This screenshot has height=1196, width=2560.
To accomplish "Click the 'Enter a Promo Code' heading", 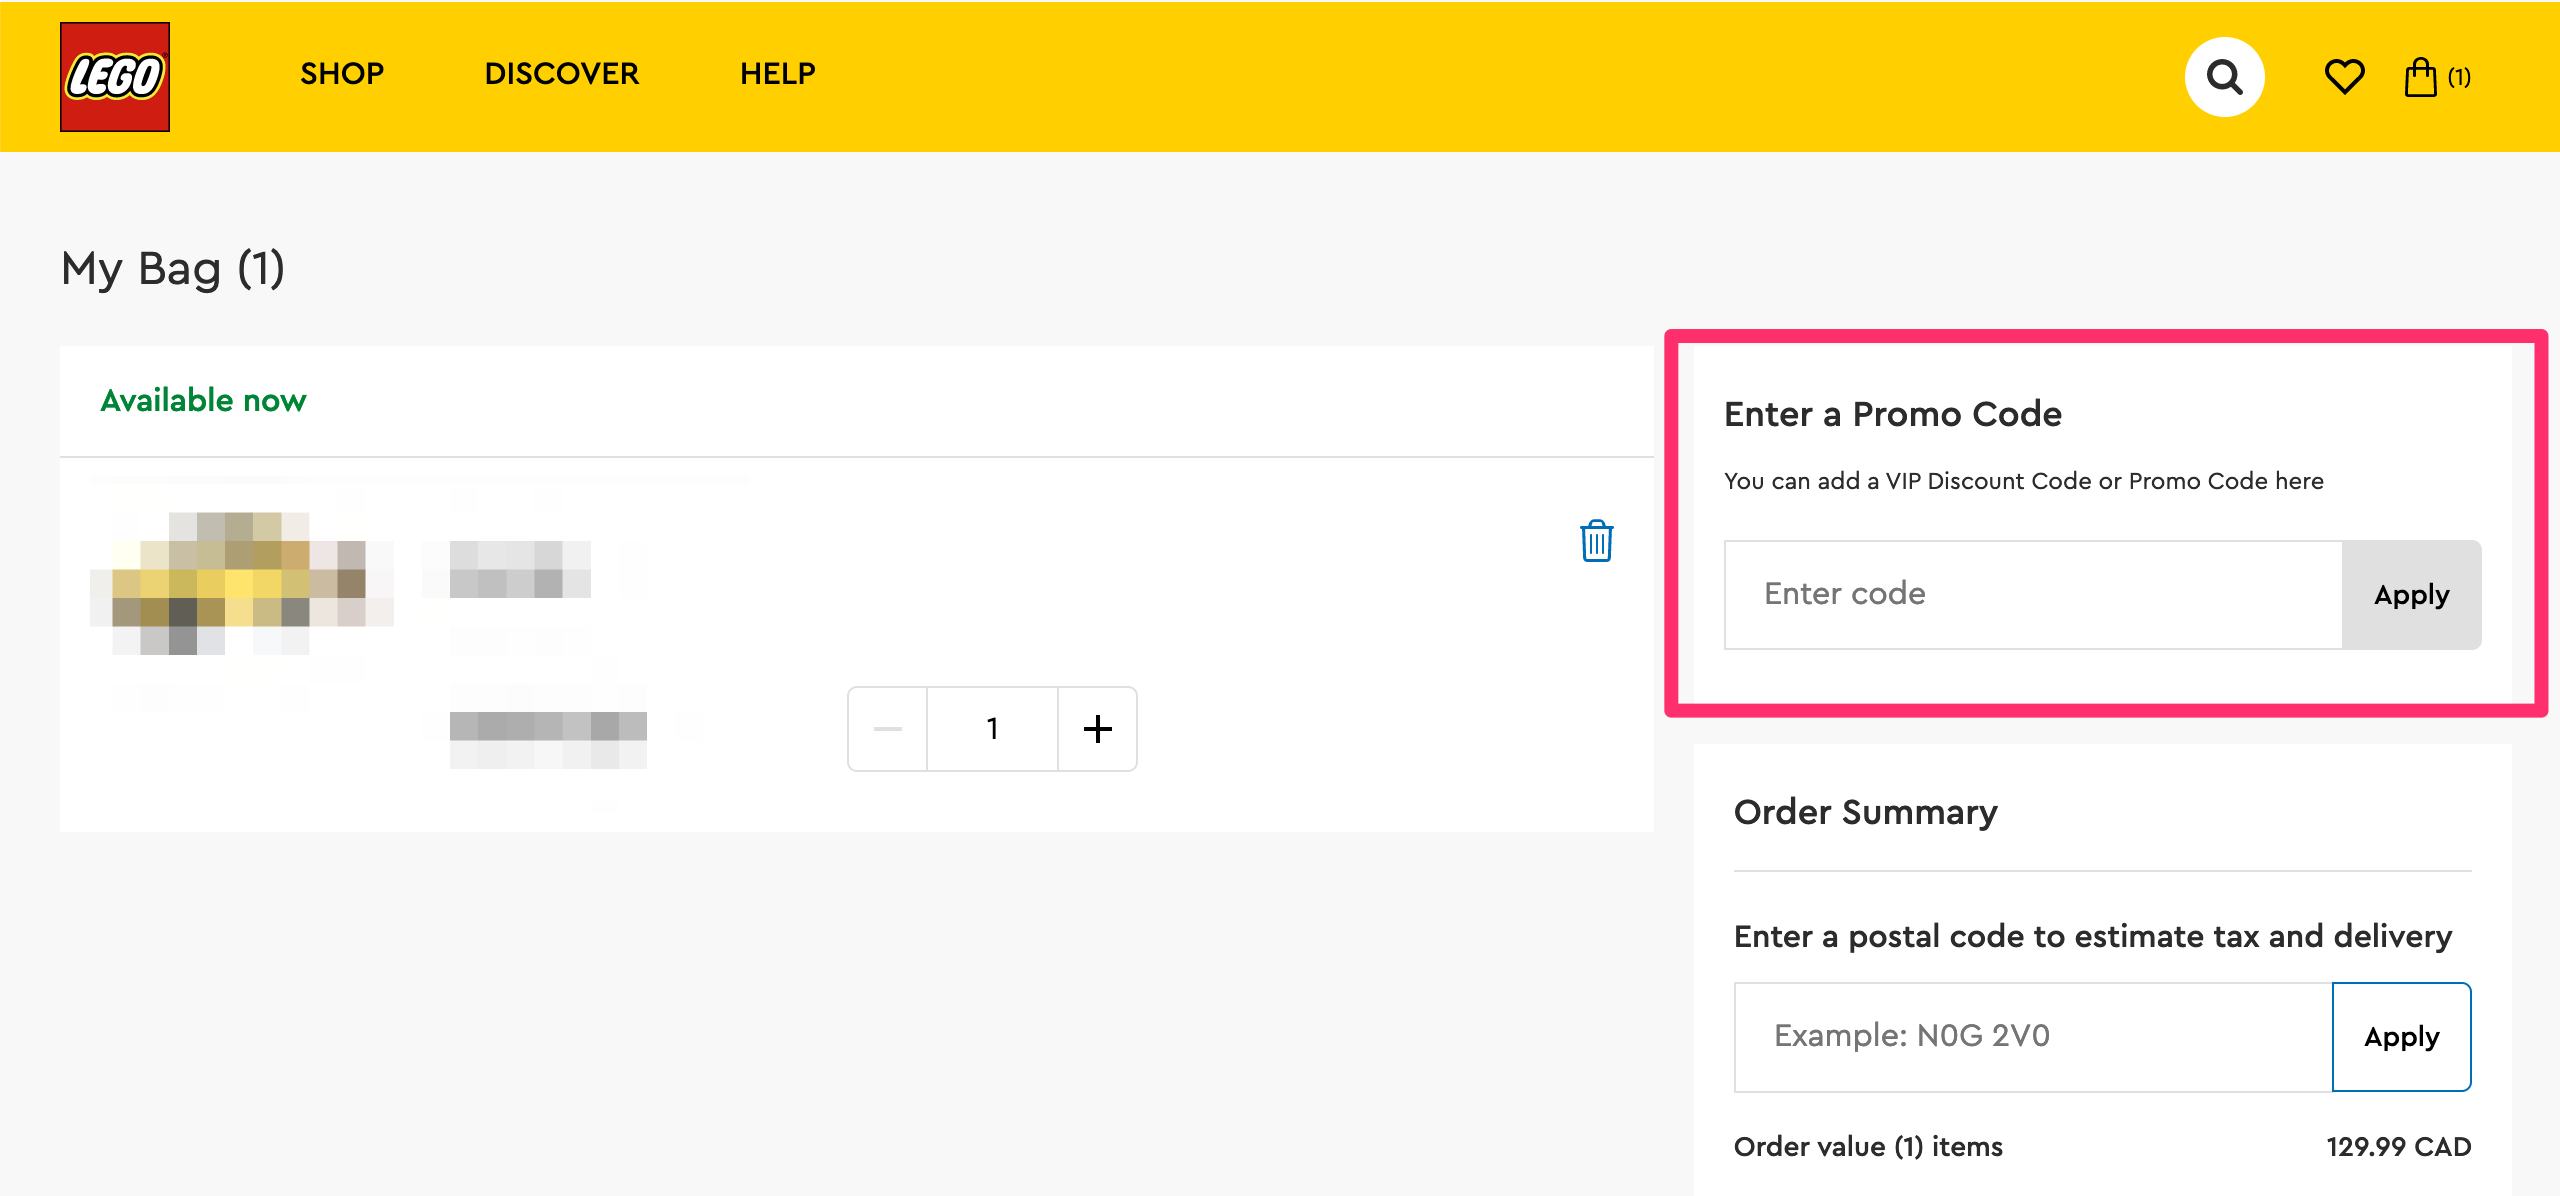I will click(1892, 414).
